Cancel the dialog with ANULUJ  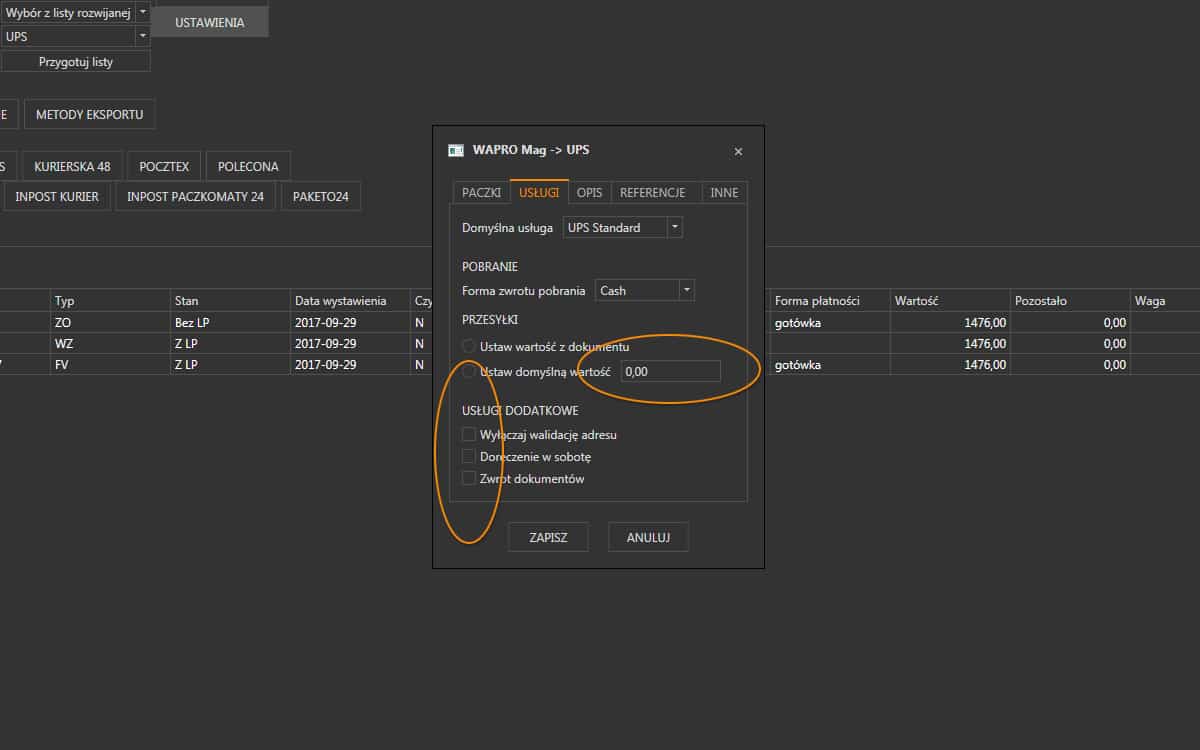coord(648,537)
